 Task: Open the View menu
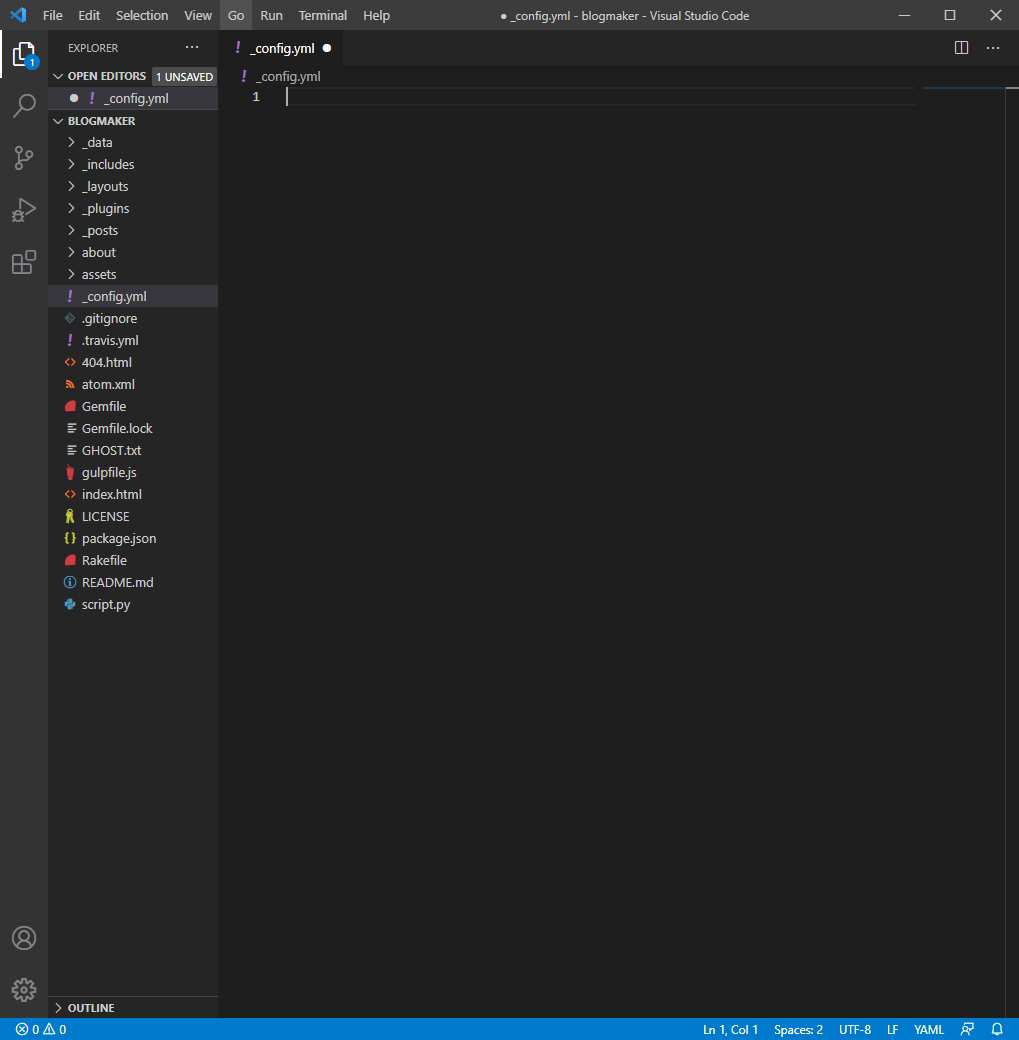198,15
